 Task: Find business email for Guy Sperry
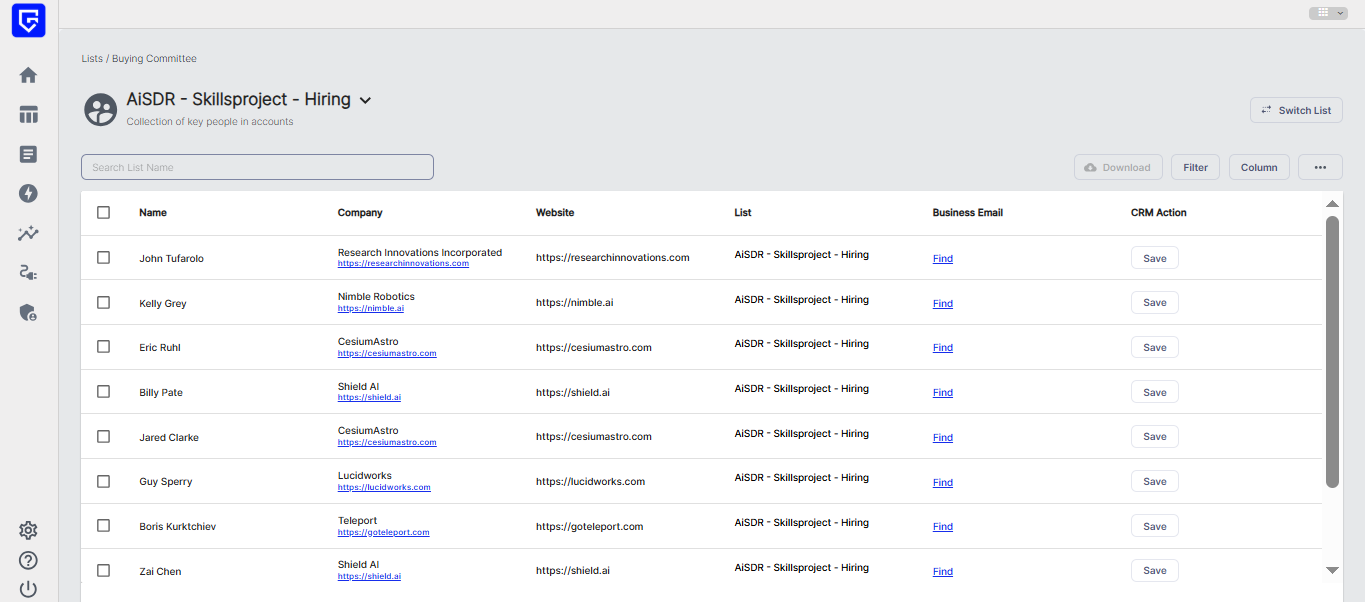[943, 483]
